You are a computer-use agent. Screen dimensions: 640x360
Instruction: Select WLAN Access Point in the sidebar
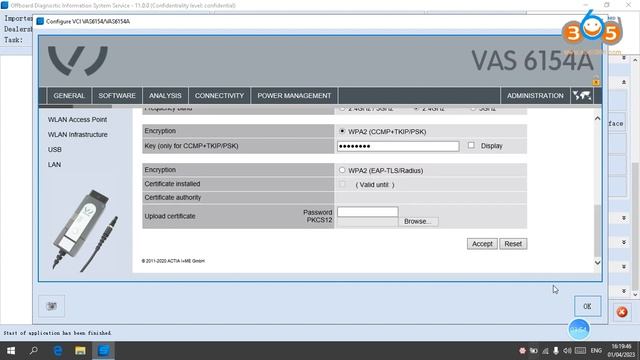pos(77,120)
